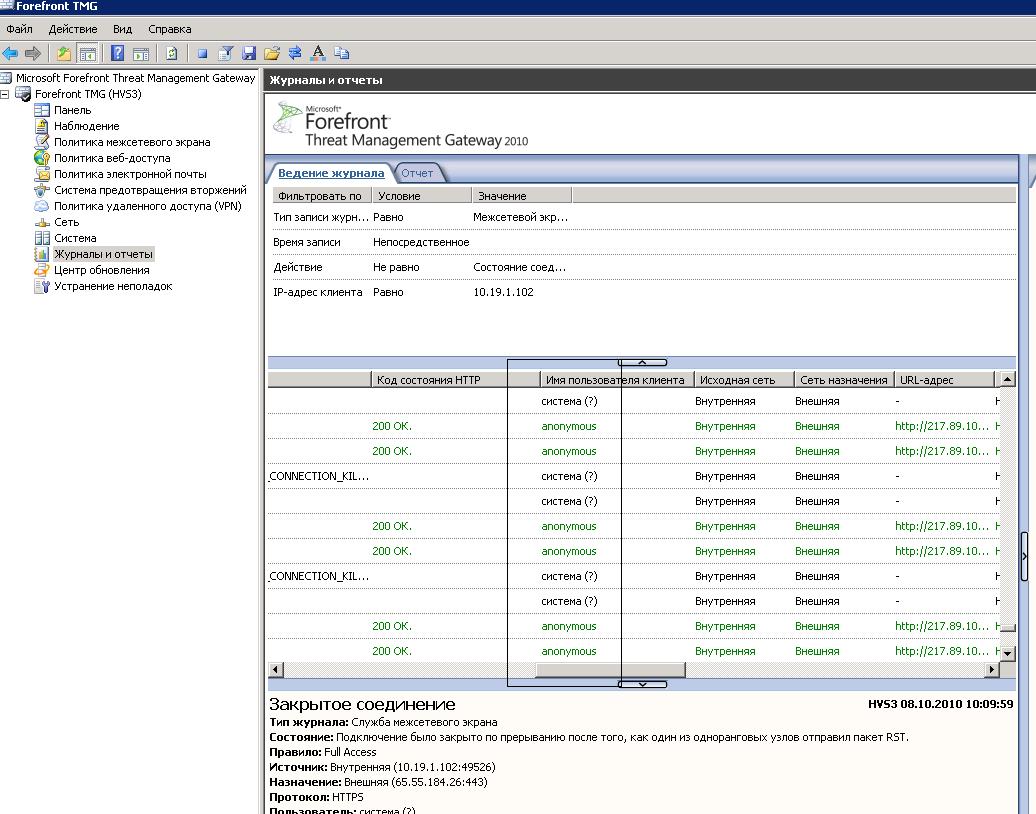Select Microsoft Forefront Threat Management Gateway root node
1036x814 pixels.
pos(135,78)
